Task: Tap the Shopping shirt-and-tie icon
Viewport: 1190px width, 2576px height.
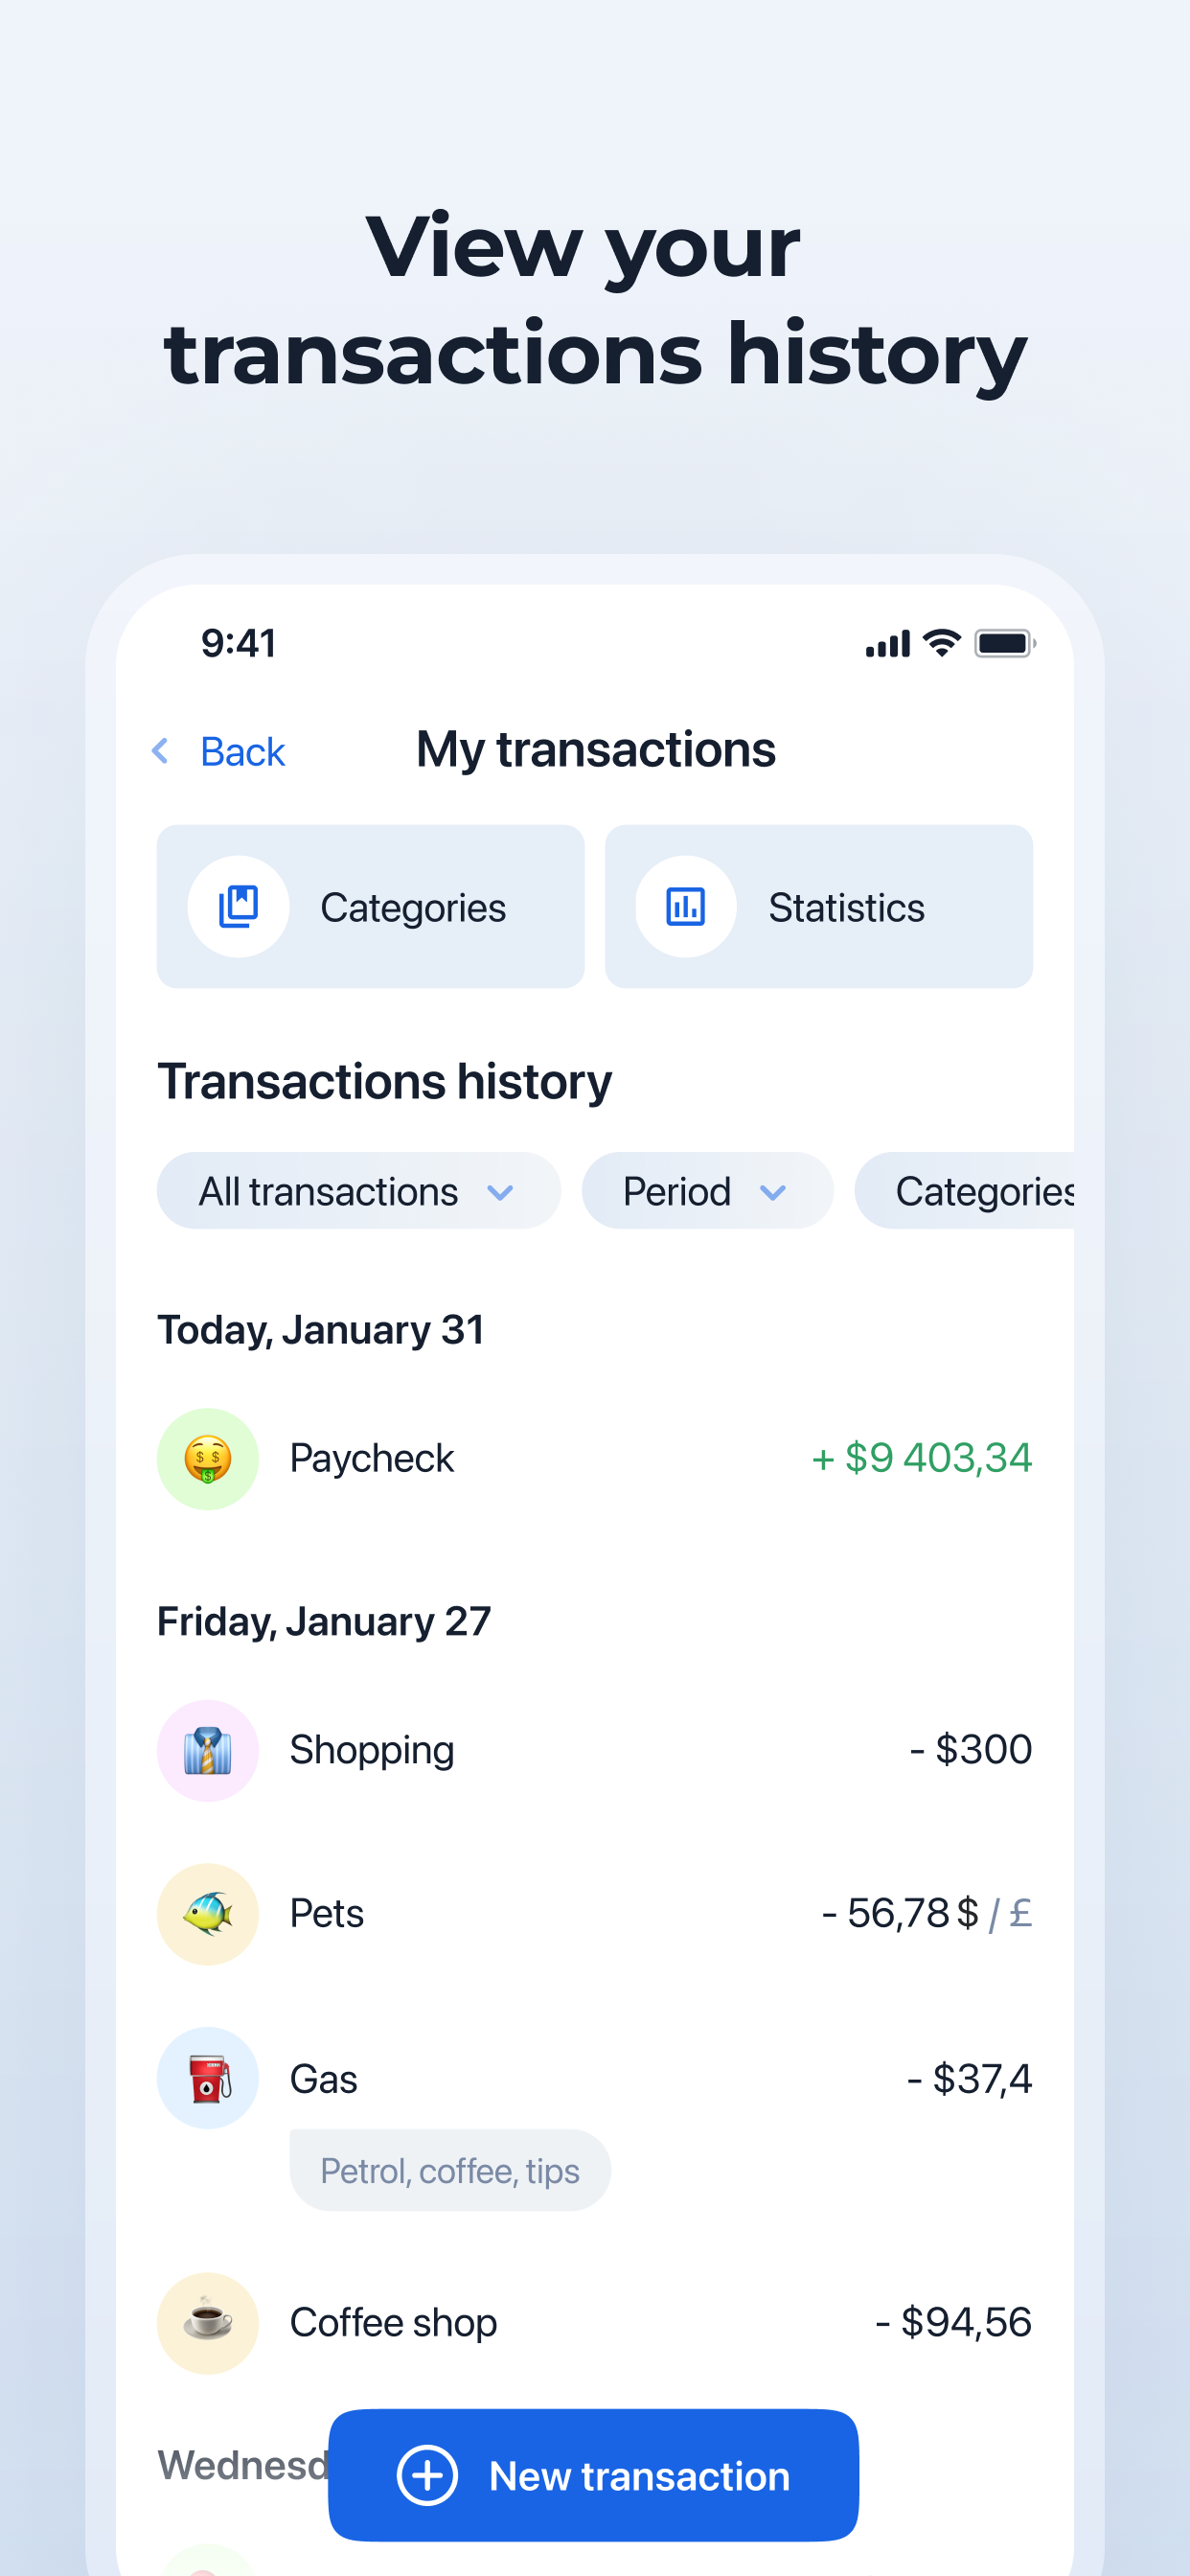Action: pyautogui.click(x=208, y=1750)
